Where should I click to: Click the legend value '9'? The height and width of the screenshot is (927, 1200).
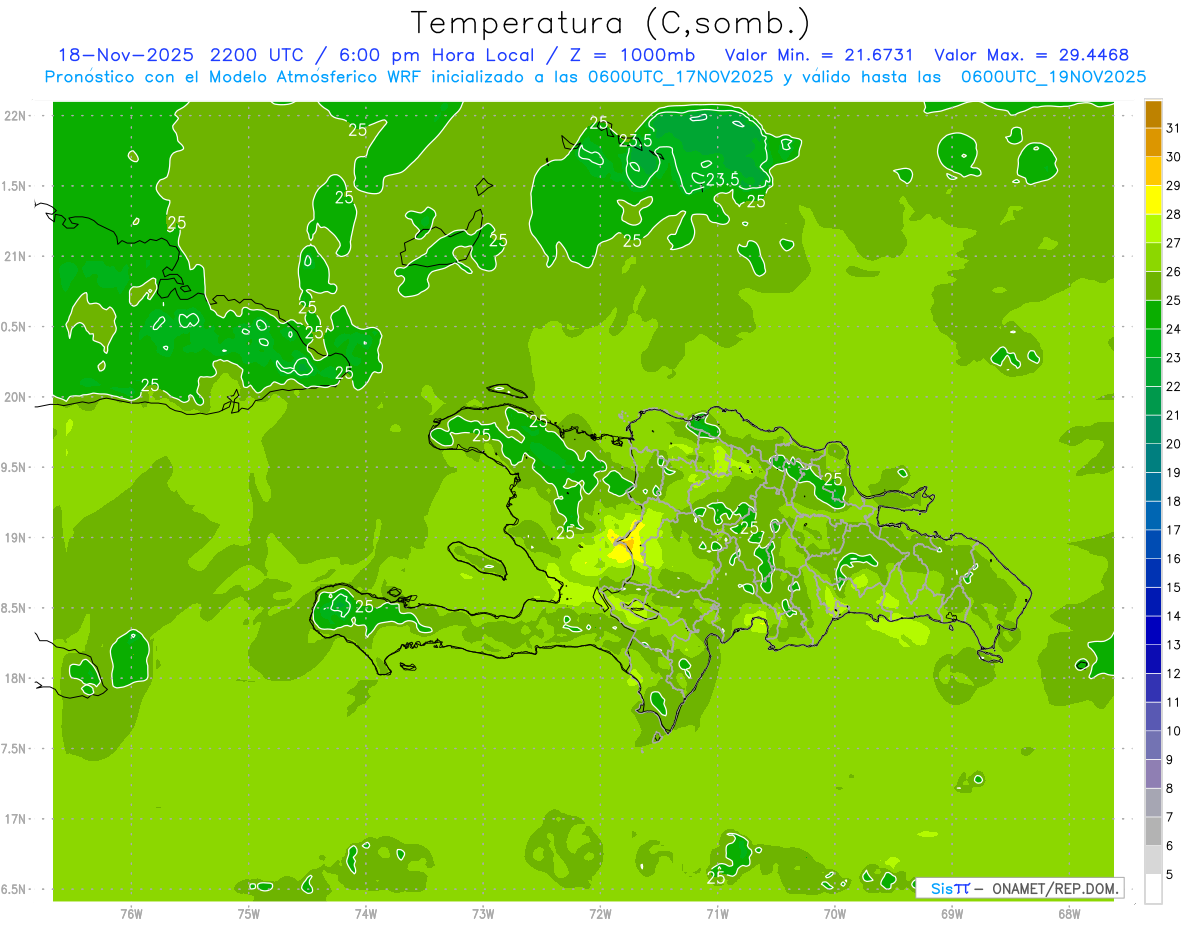pyautogui.click(x=1169, y=760)
